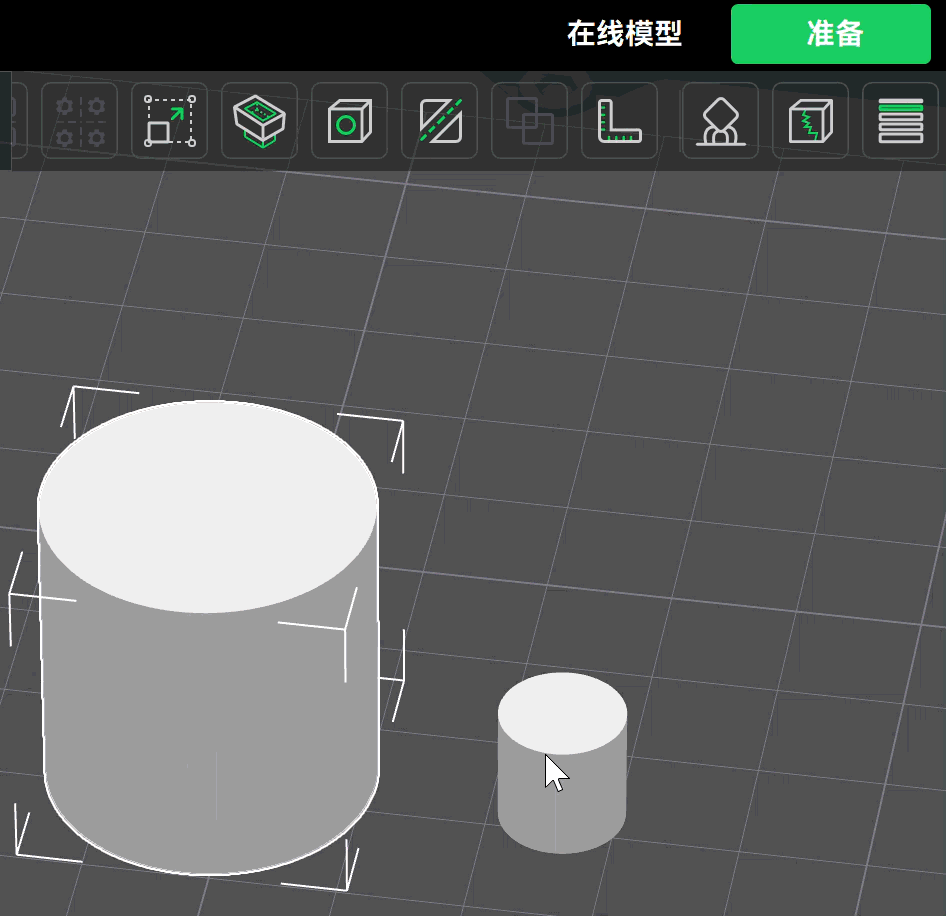Select the Scale tool
The height and width of the screenshot is (916, 946).
click(170, 121)
